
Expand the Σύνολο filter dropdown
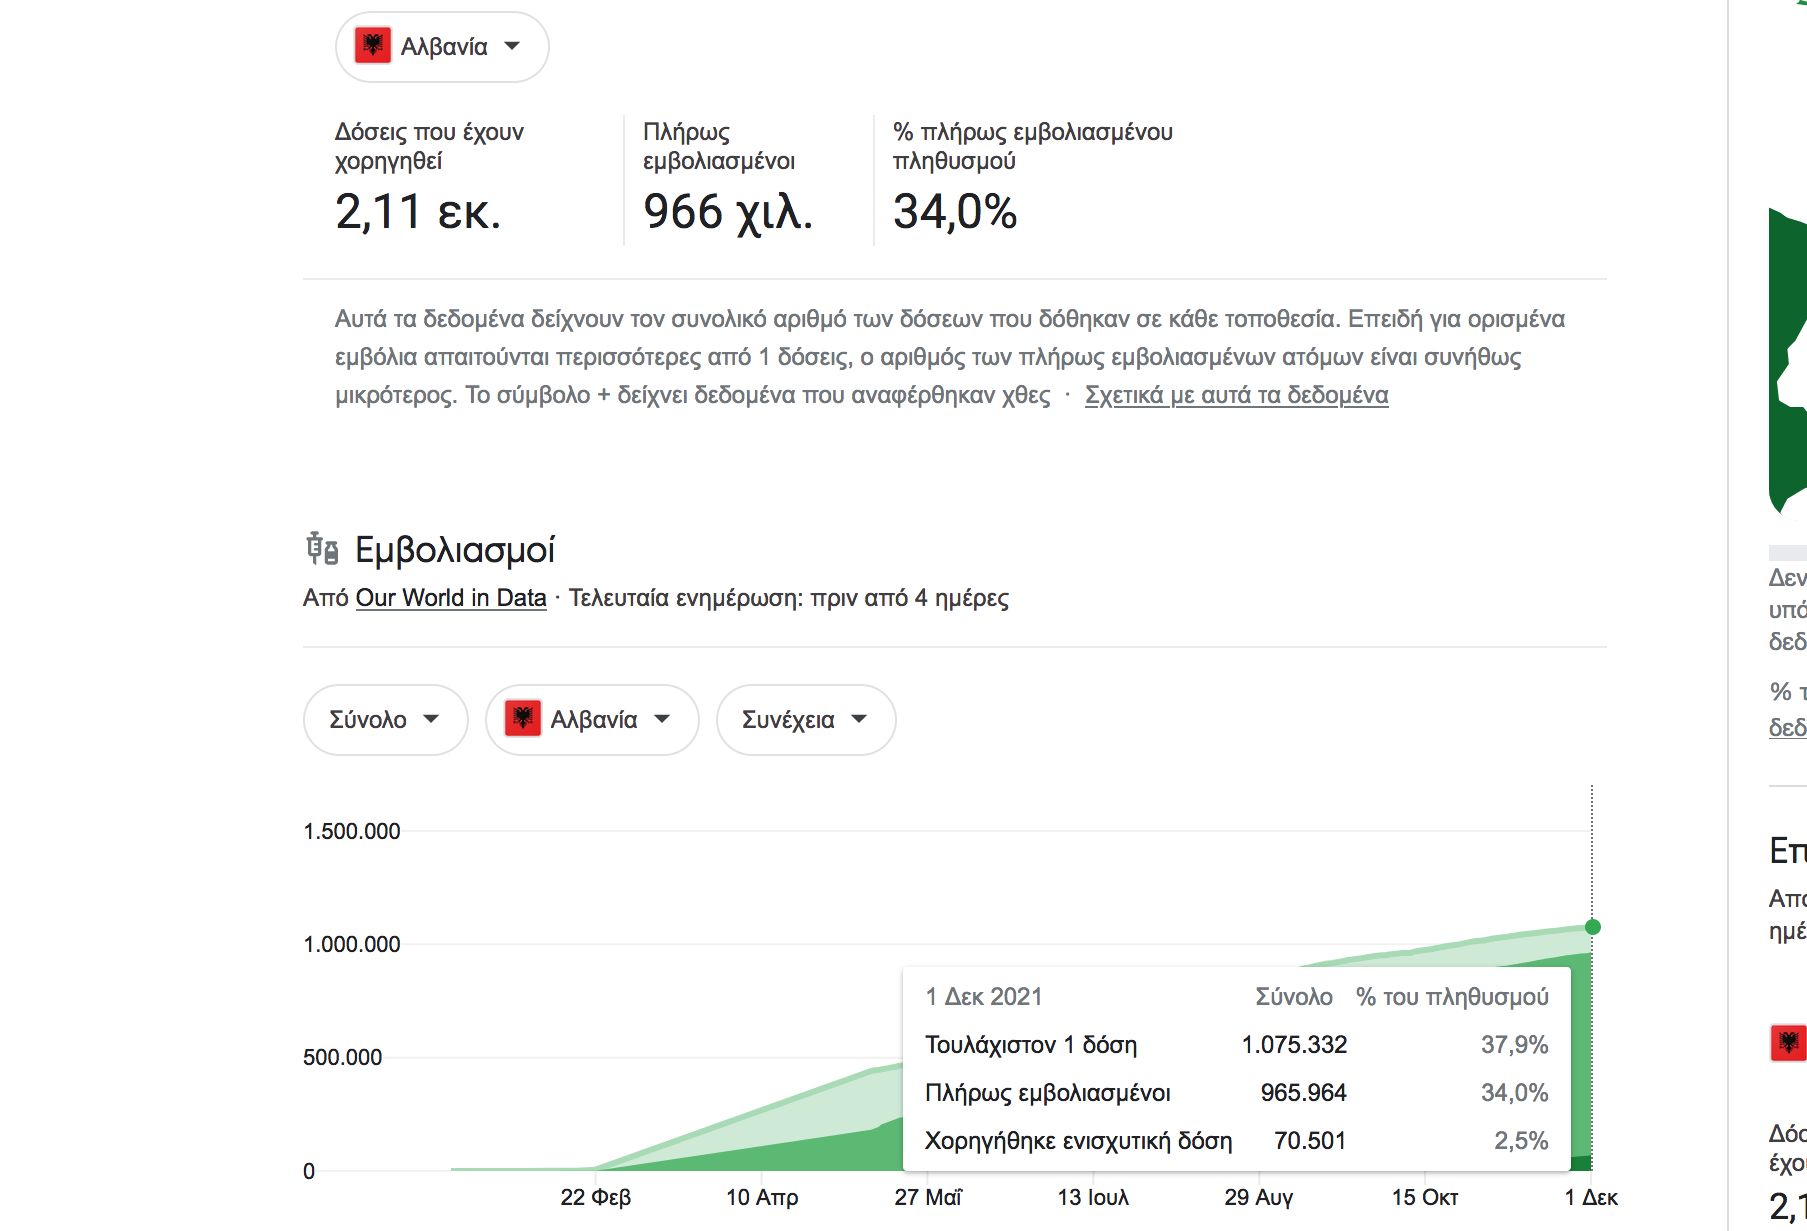click(385, 720)
